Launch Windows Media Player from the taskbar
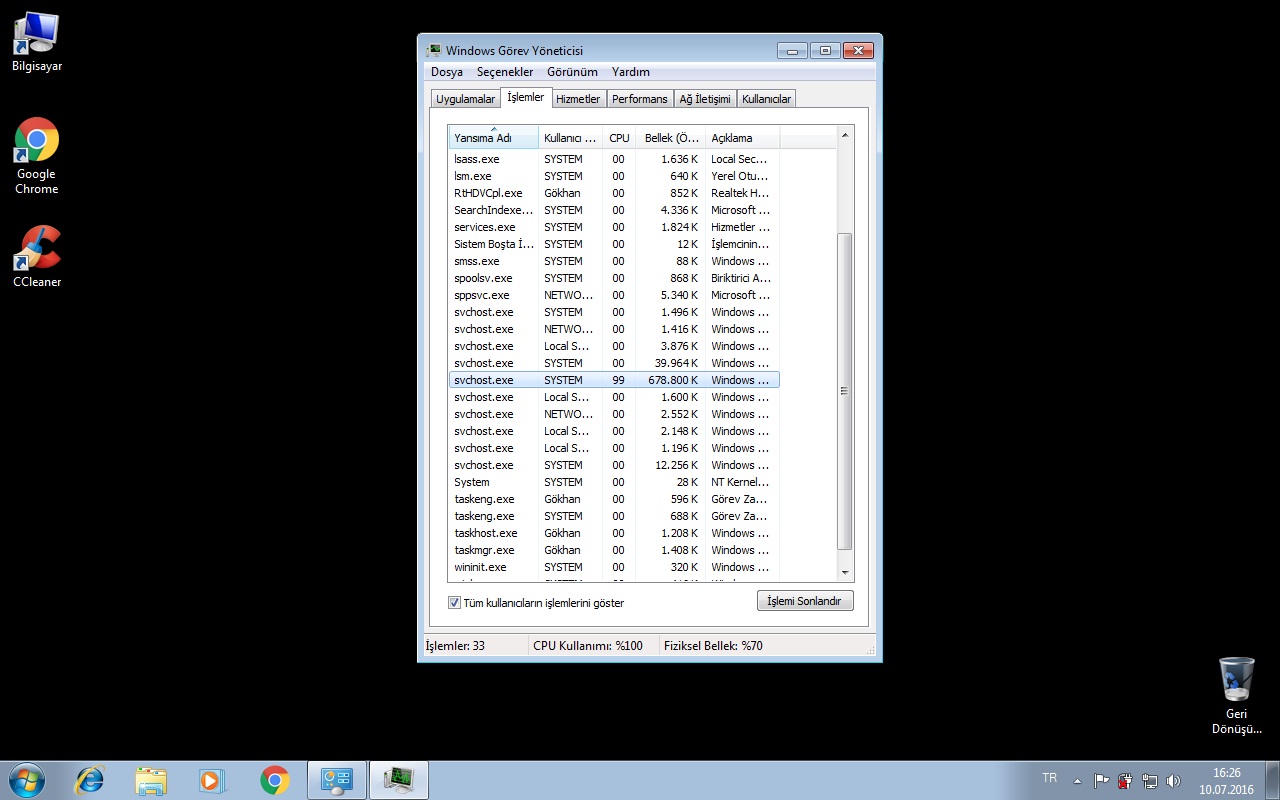The width and height of the screenshot is (1280, 800). point(213,780)
